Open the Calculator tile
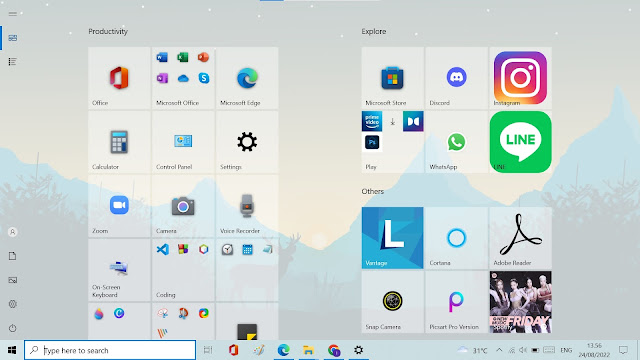 click(119, 142)
